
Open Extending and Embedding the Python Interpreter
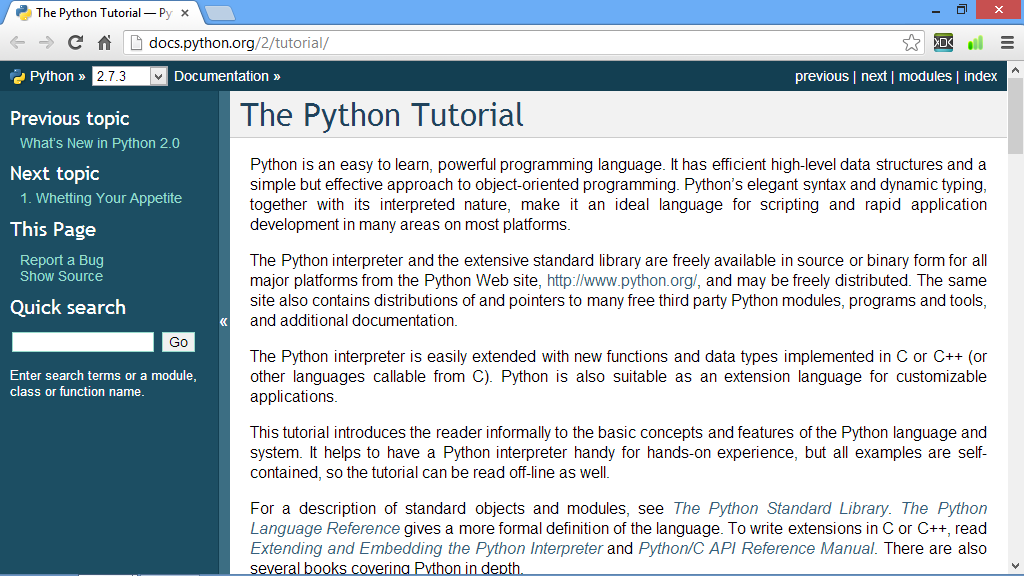[426, 549]
